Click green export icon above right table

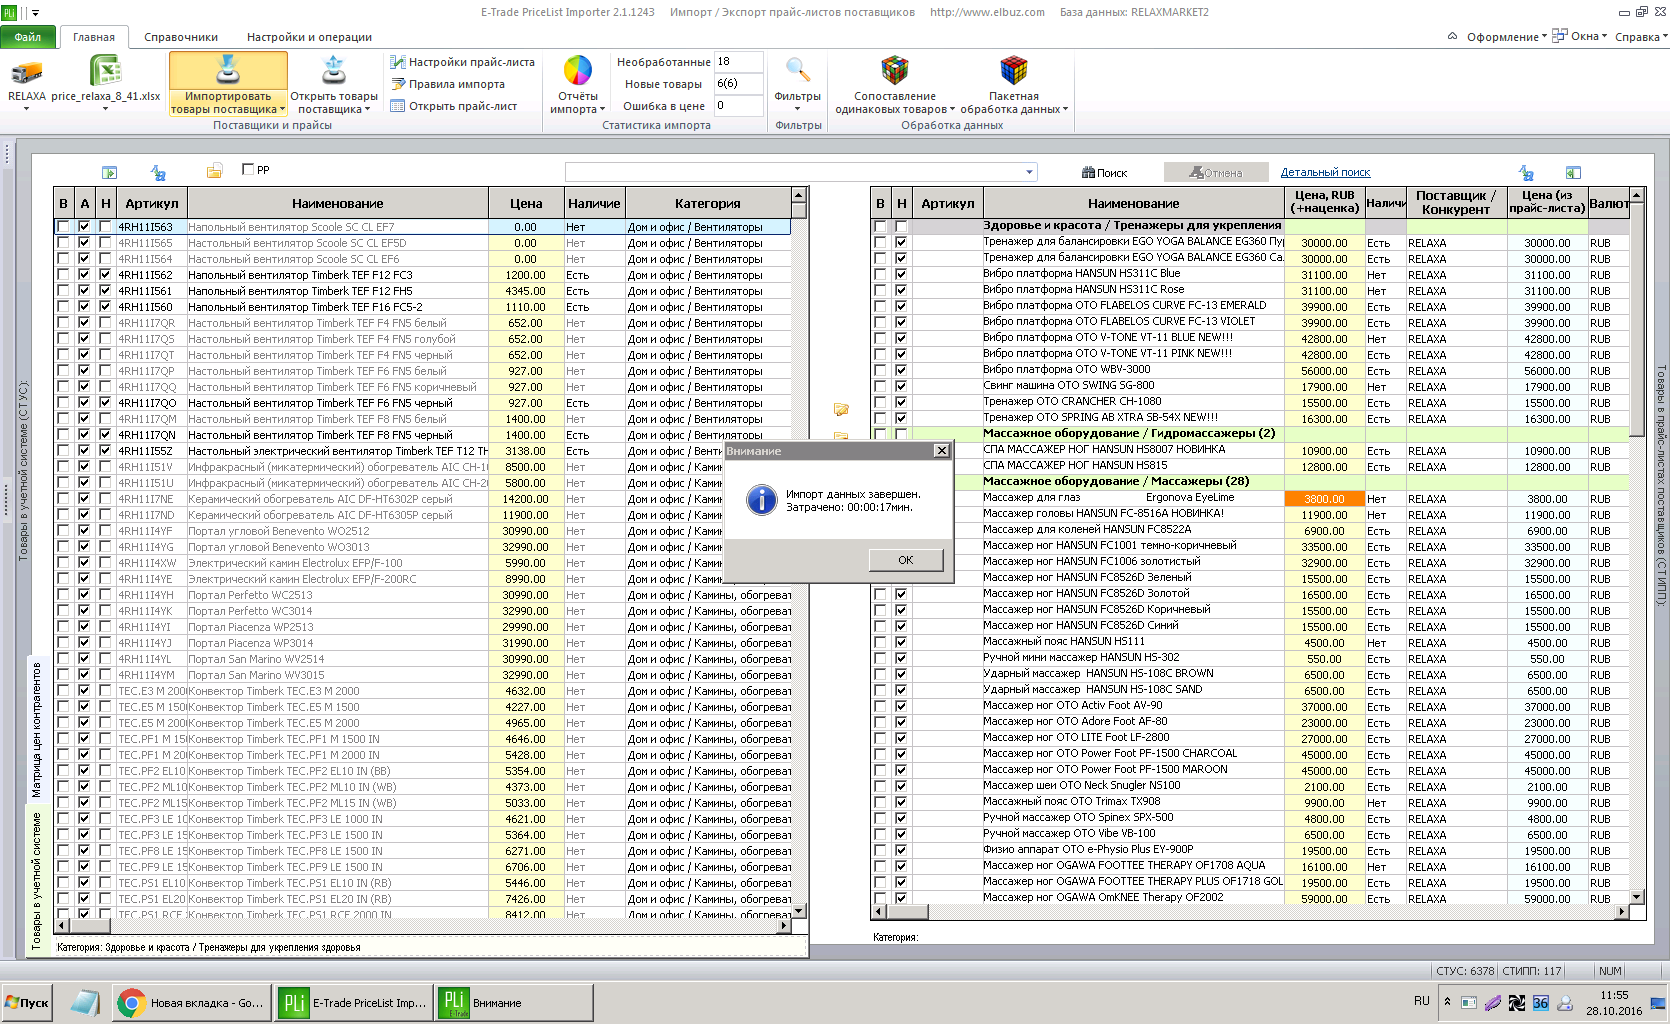tap(1573, 172)
